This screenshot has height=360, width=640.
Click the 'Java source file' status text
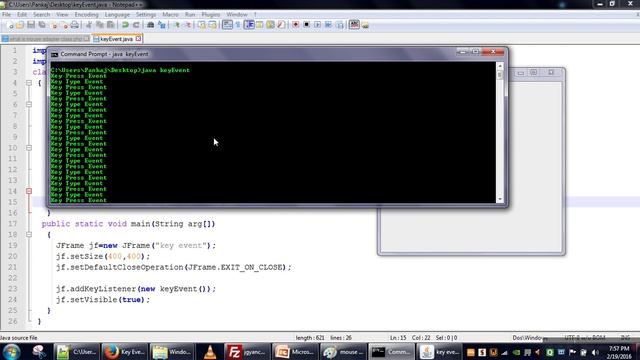click(x=19, y=338)
